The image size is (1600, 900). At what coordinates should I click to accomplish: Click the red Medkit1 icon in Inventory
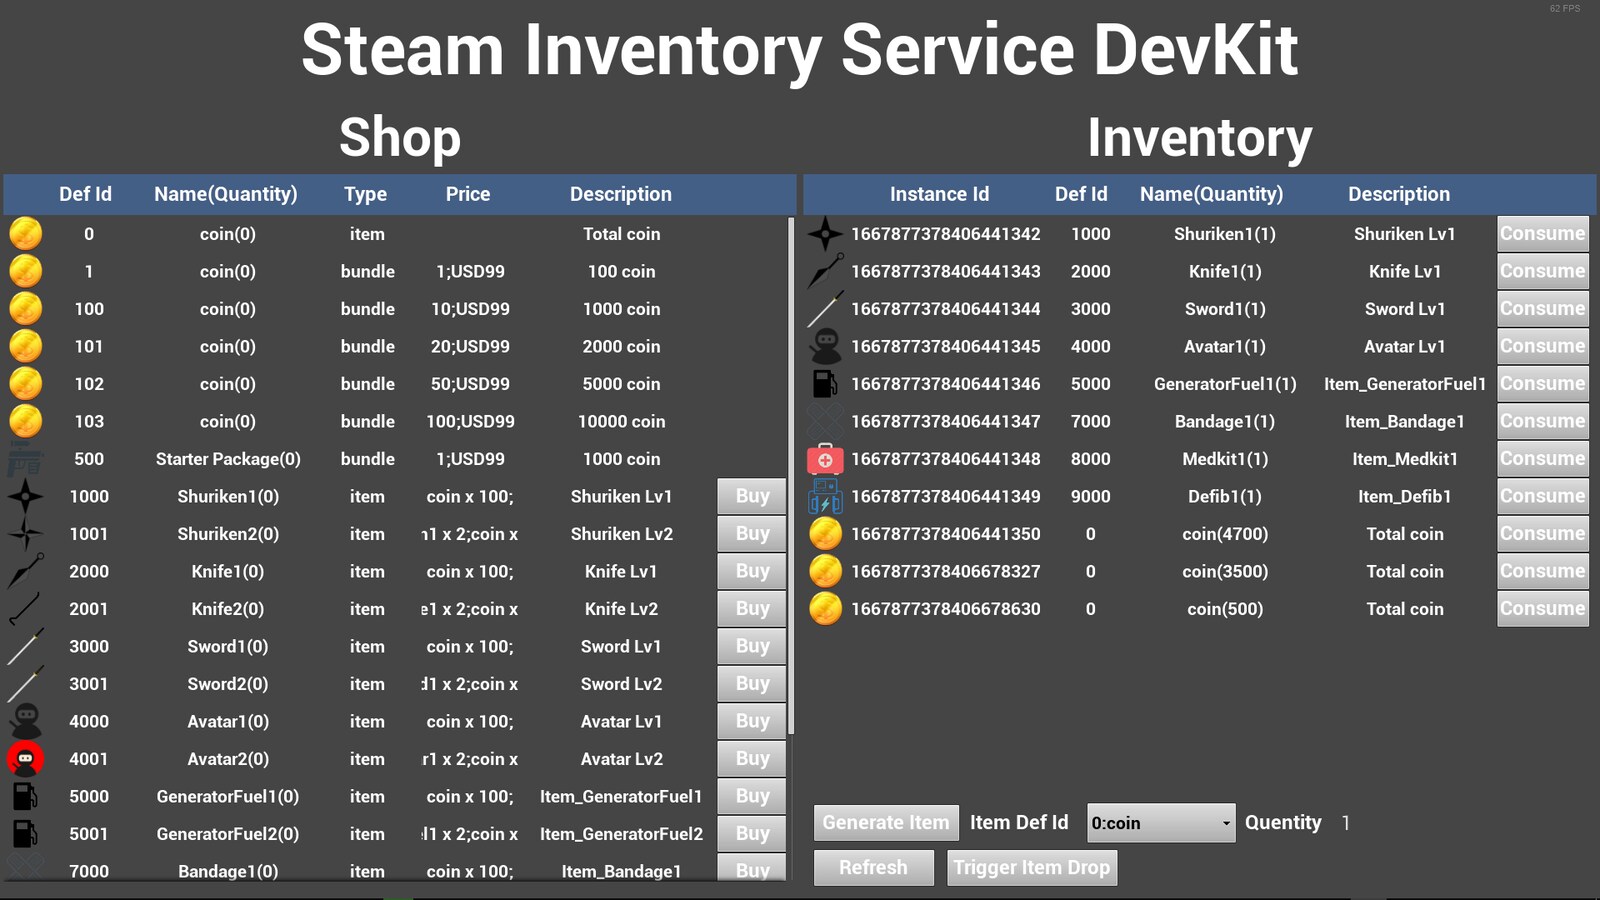coord(825,459)
